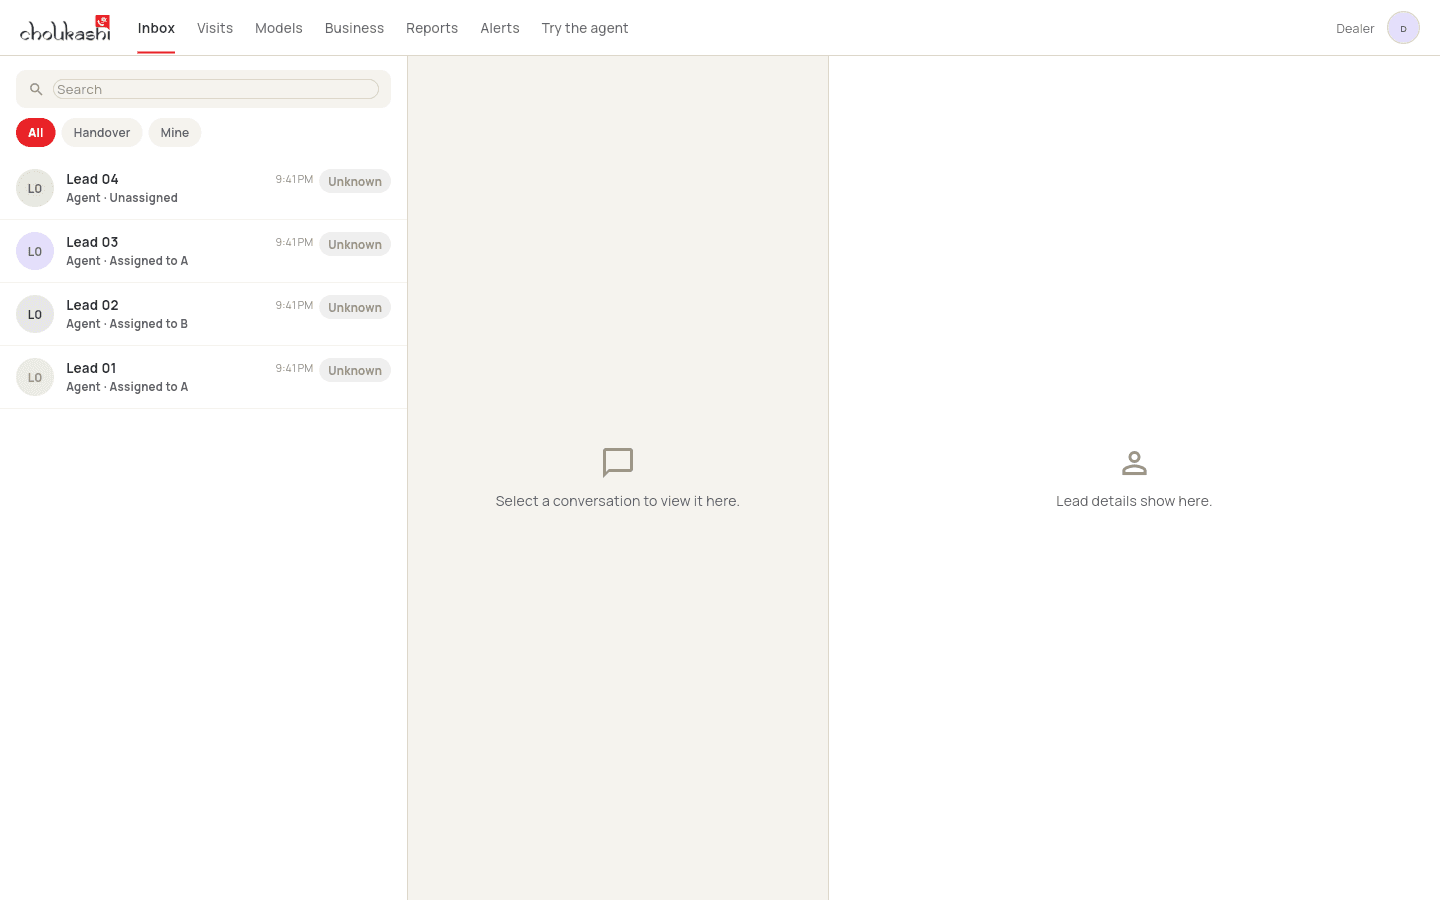Screen dimensions: 1440x900
Task: Click the Unknown badge on Lead 02
Action: coord(355,307)
